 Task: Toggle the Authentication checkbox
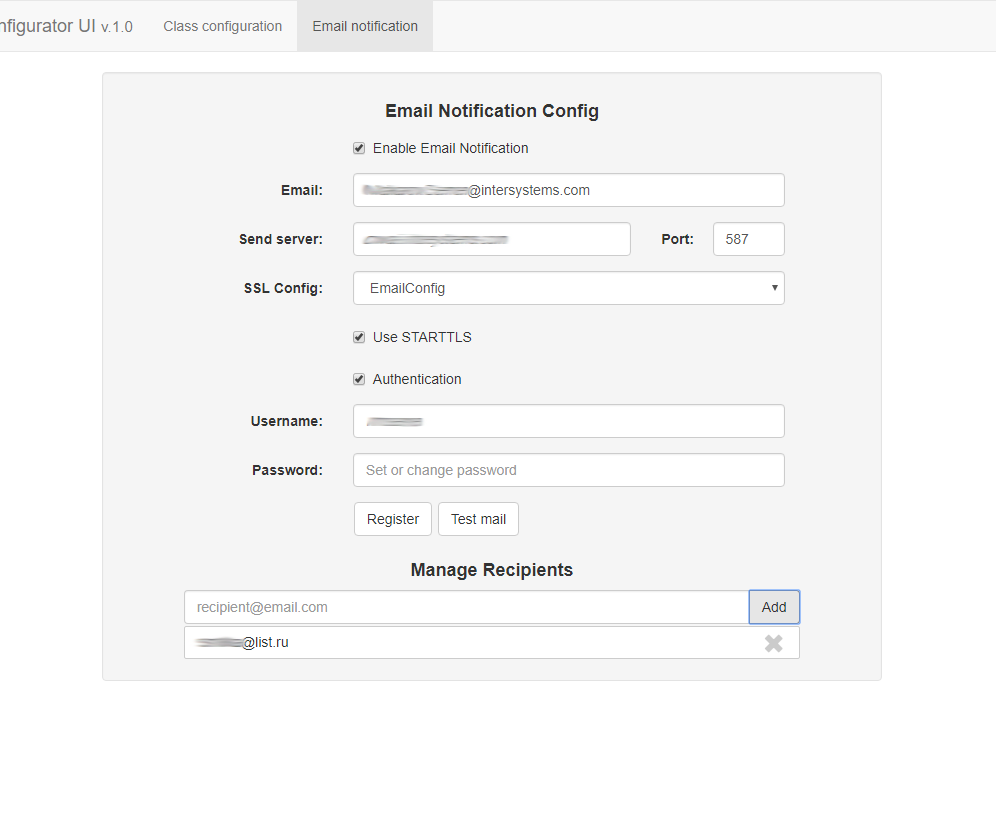pos(359,379)
